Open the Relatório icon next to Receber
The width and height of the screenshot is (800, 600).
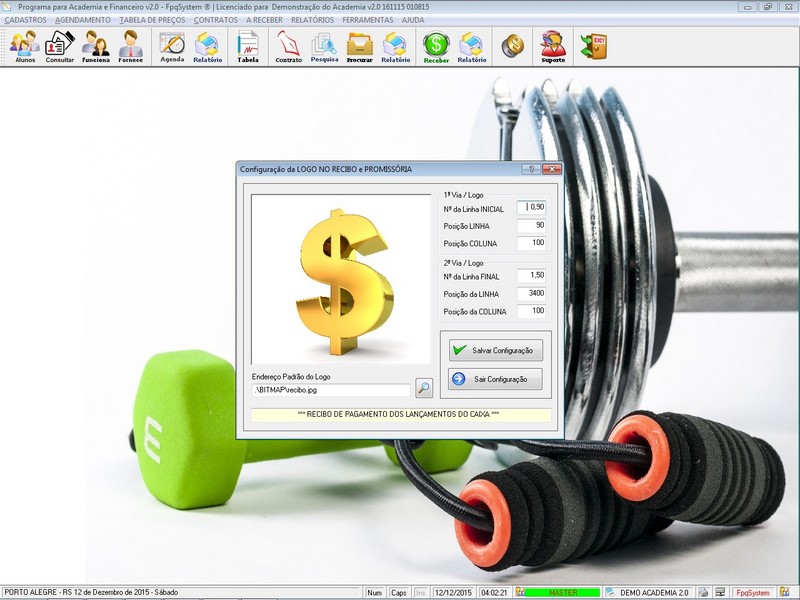pyautogui.click(x=472, y=47)
